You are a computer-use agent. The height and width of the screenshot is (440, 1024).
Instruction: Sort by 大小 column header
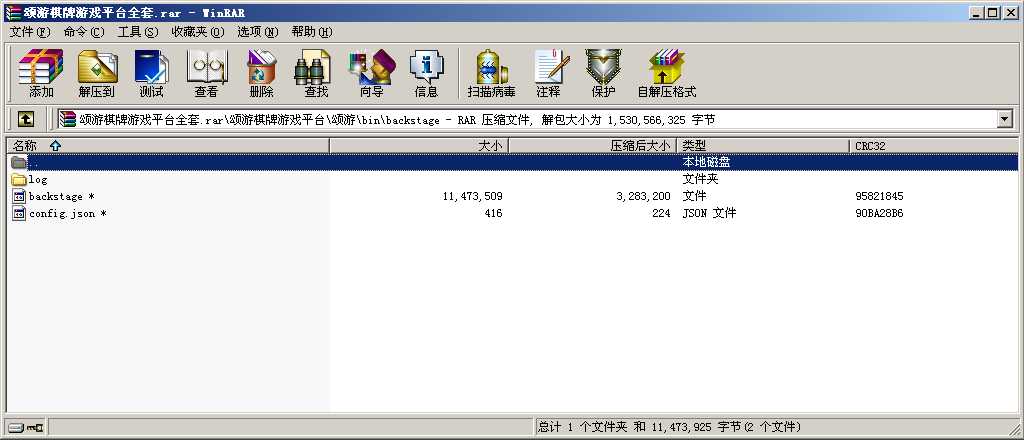click(x=419, y=146)
